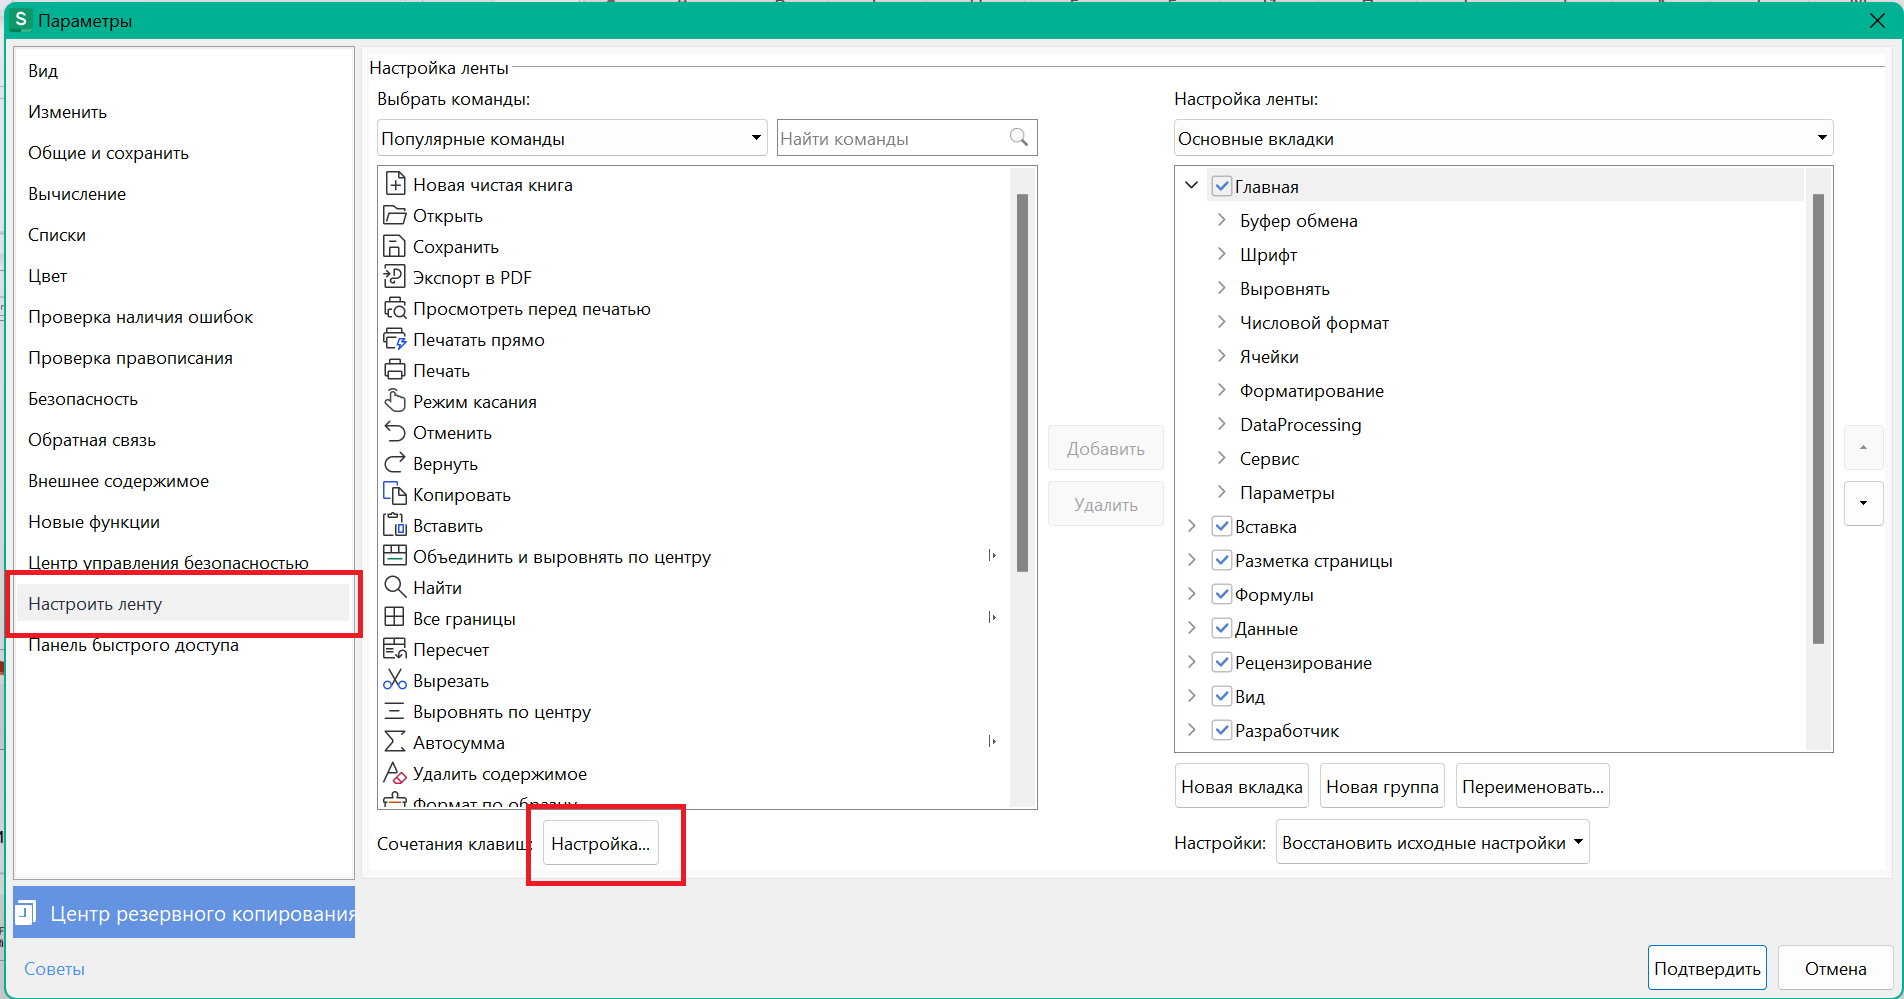The image size is (1904, 999).
Task: Collapse the Главная tab tree item
Action: (x=1191, y=185)
